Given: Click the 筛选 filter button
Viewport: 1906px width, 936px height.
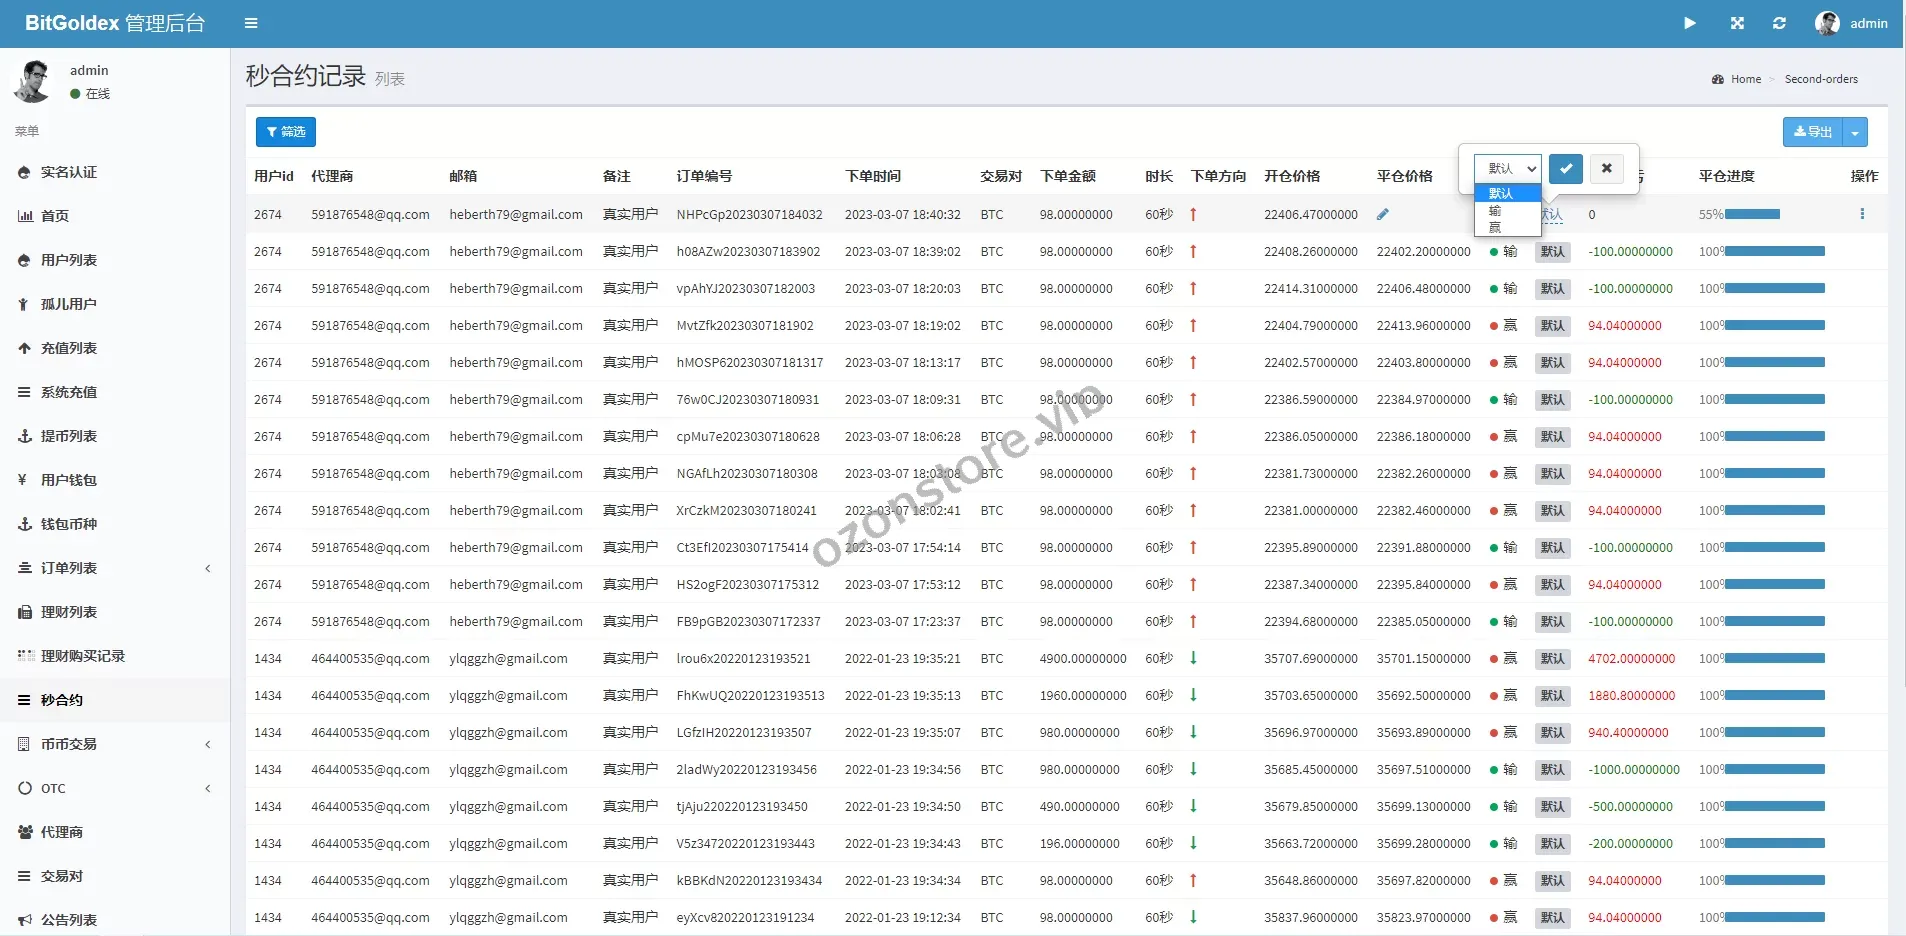Looking at the screenshot, I should point(286,132).
